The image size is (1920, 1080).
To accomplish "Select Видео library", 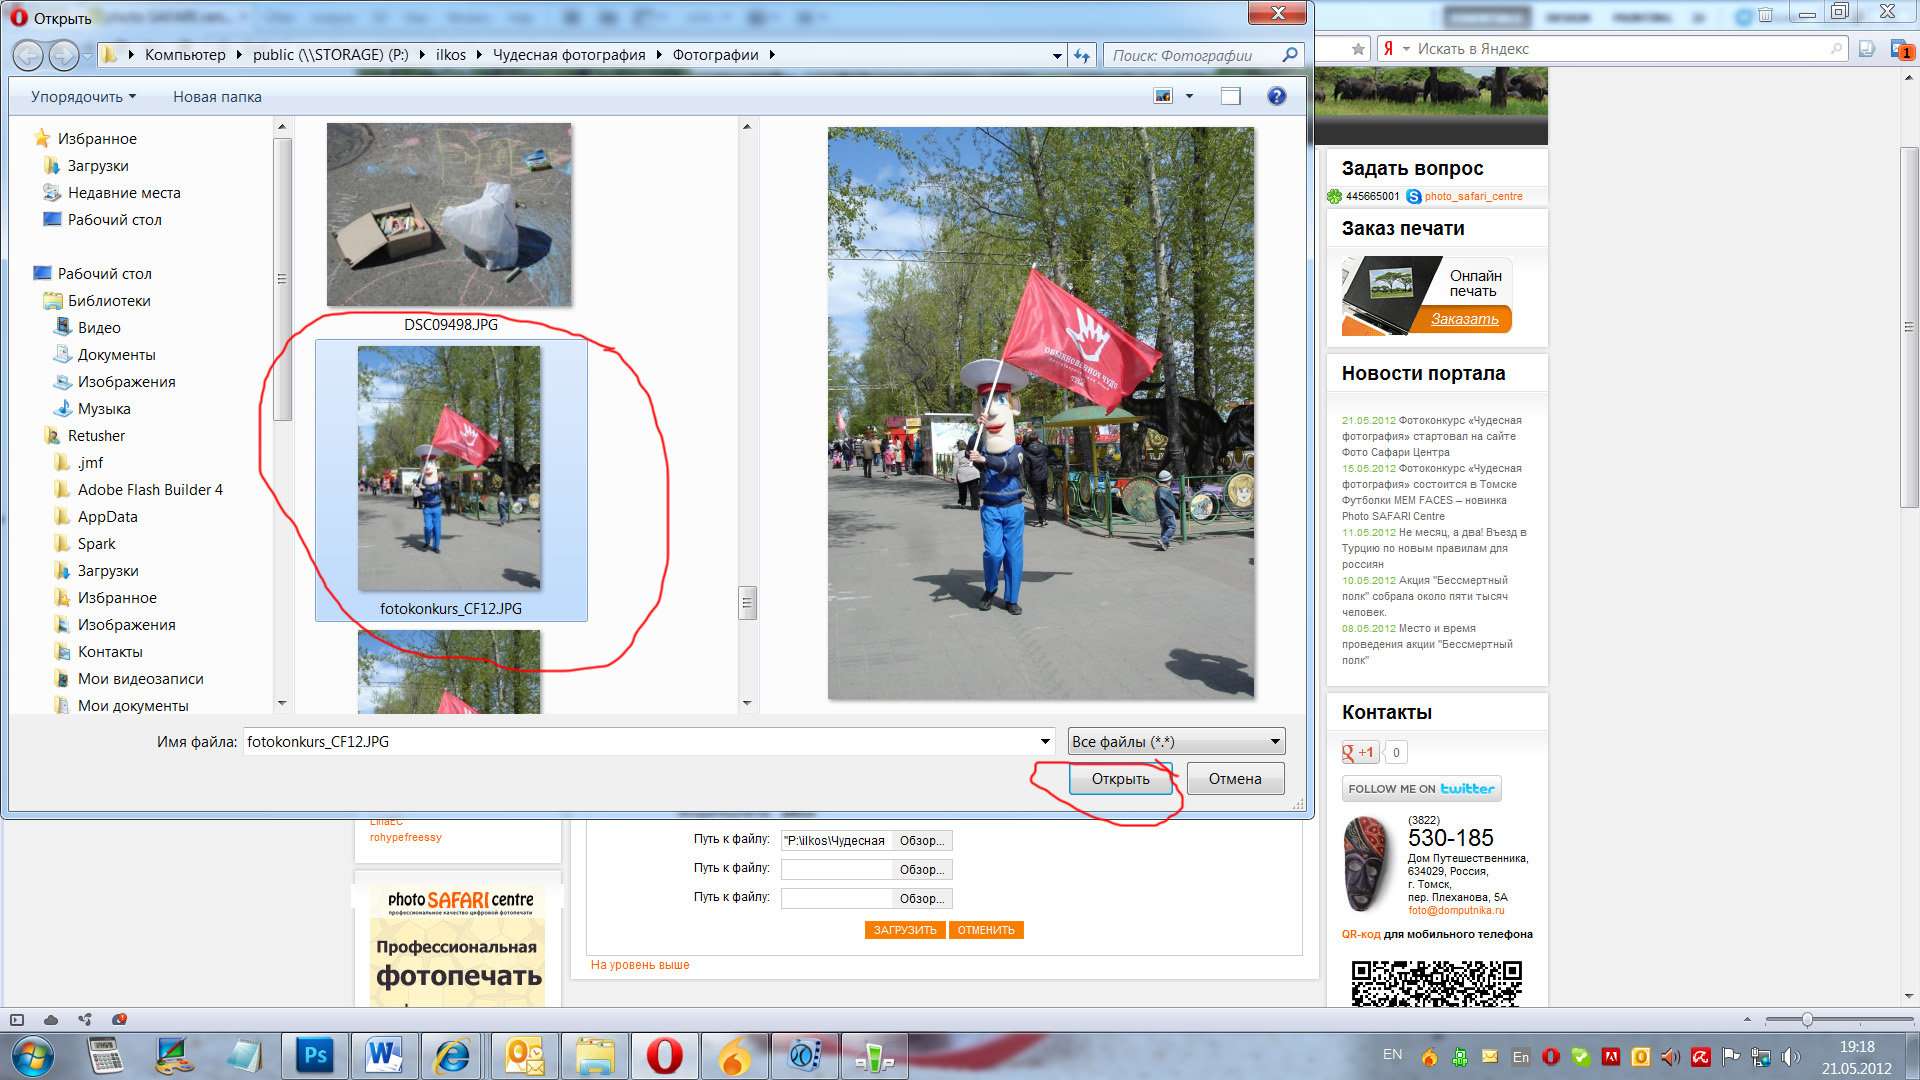I will point(99,328).
